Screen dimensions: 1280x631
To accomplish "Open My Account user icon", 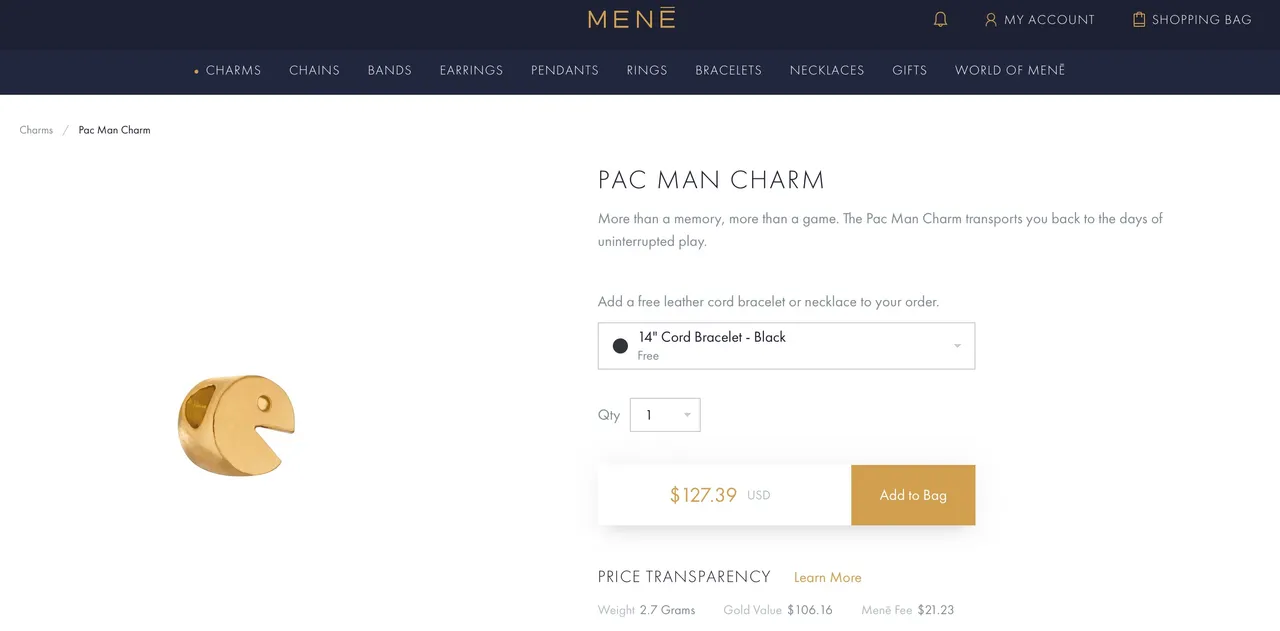I will coord(991,19).
